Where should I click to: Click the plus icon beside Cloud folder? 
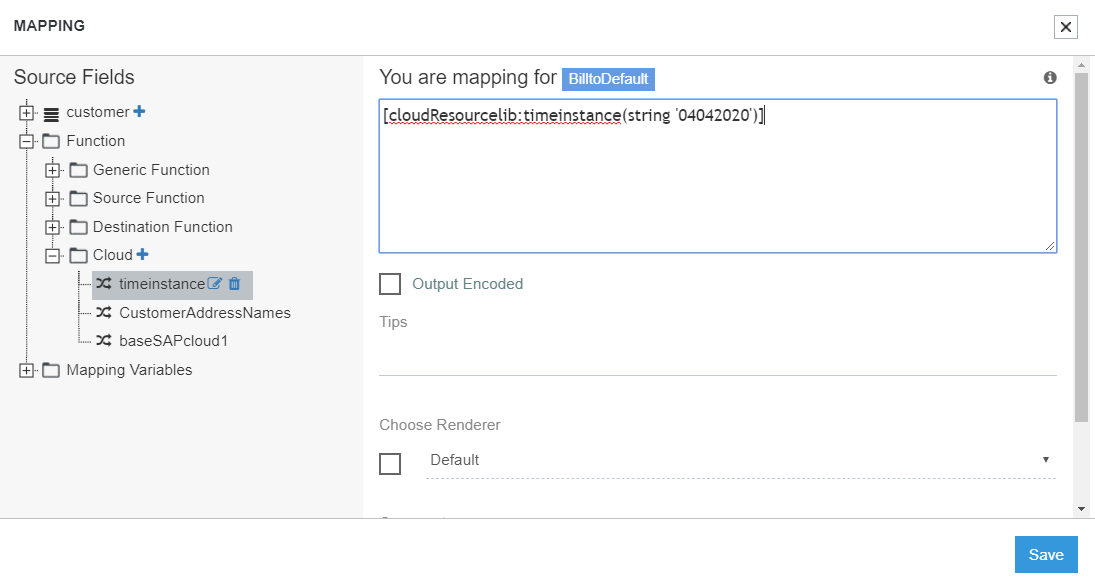pos(142,255)
